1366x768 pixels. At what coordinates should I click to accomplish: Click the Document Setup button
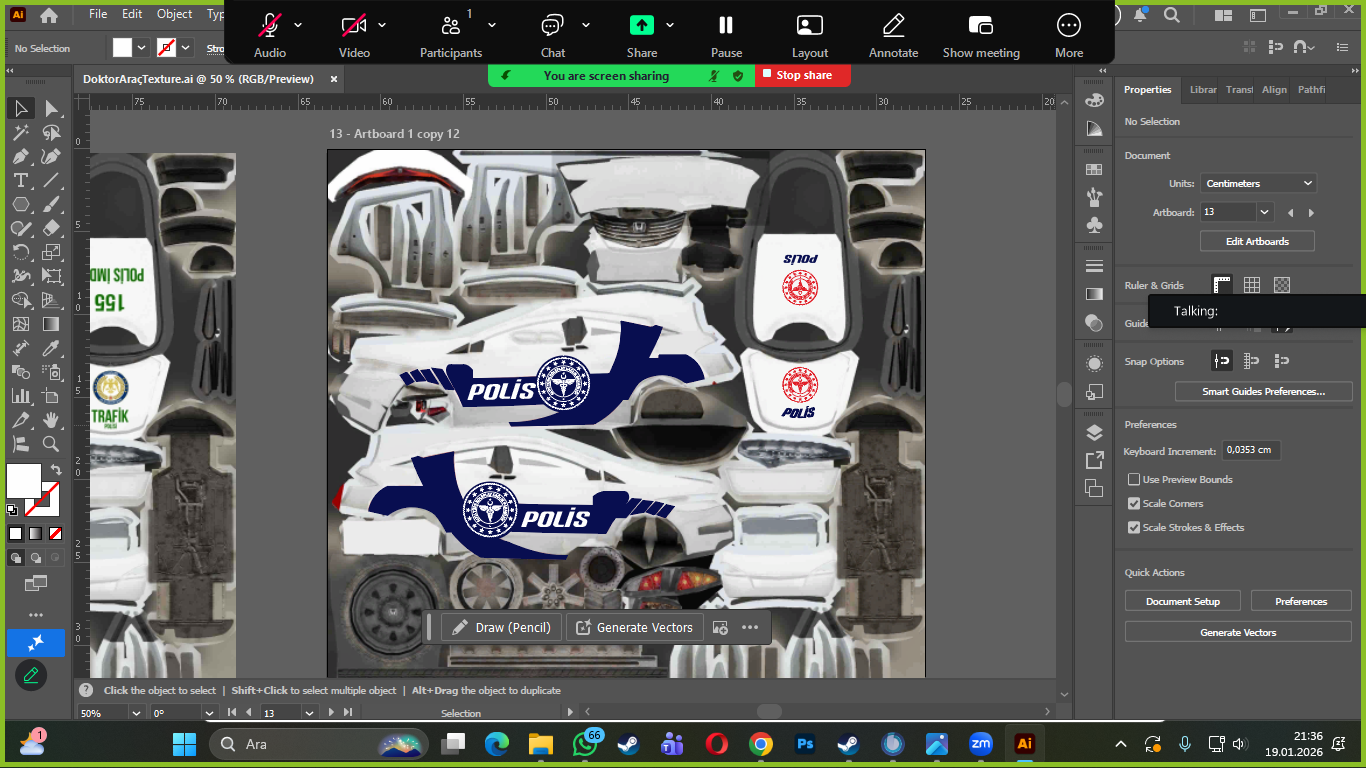click(1183, 601)
